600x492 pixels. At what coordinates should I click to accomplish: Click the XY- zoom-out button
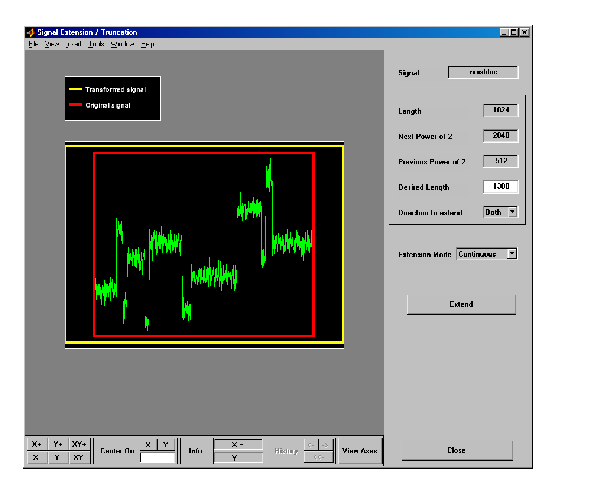click(x=79, y=458)
